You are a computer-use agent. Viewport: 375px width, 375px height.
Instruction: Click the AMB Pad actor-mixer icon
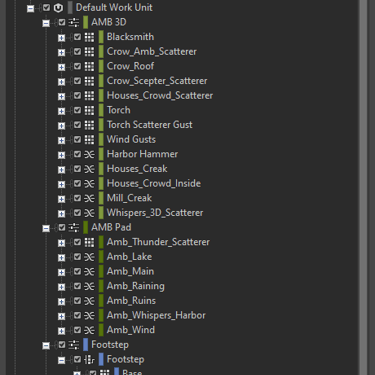pyautogui.click(x=74, y=228)
